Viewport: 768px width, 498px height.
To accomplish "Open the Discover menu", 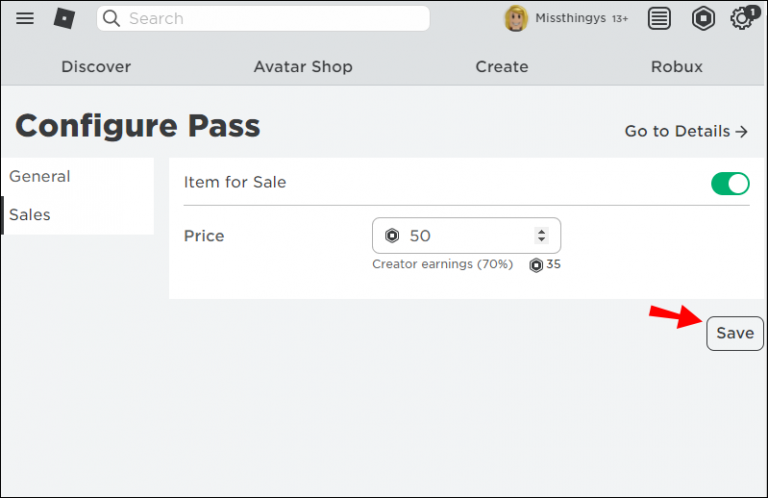I will [96, 67].
